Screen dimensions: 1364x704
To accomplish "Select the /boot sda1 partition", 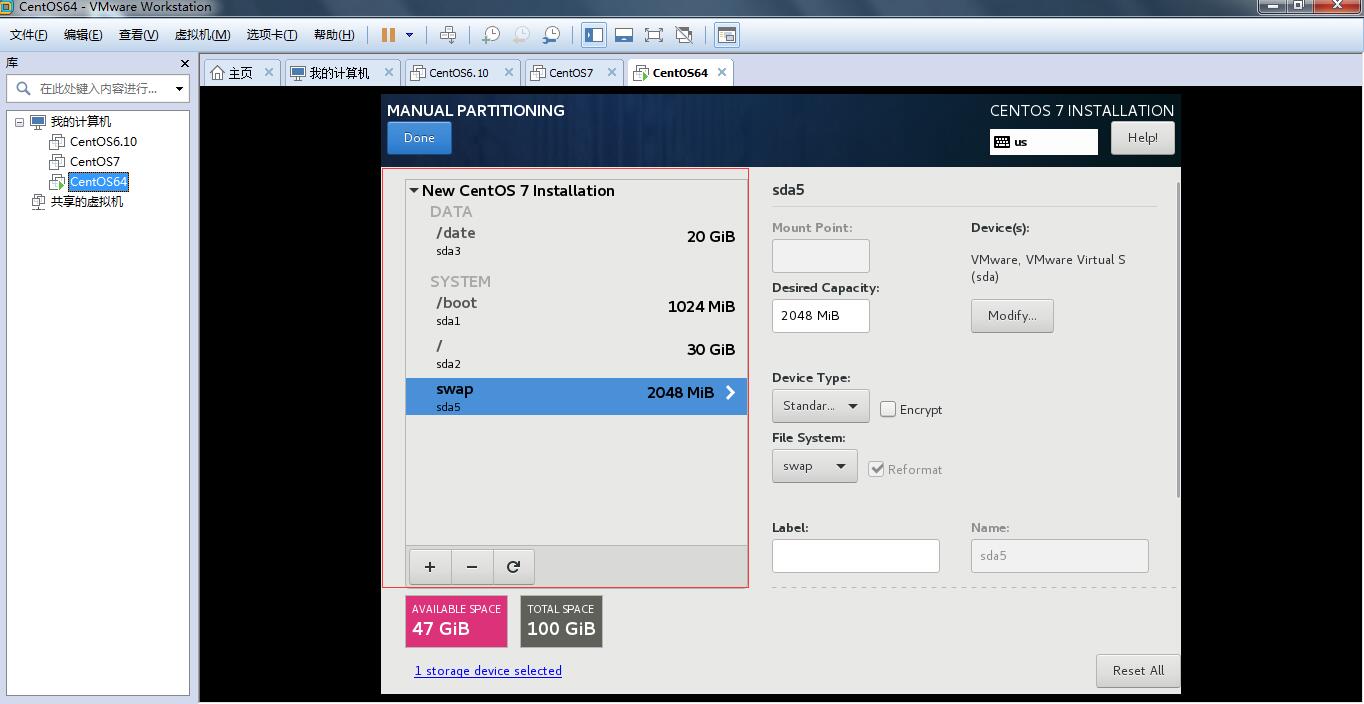I will point(577,310).
